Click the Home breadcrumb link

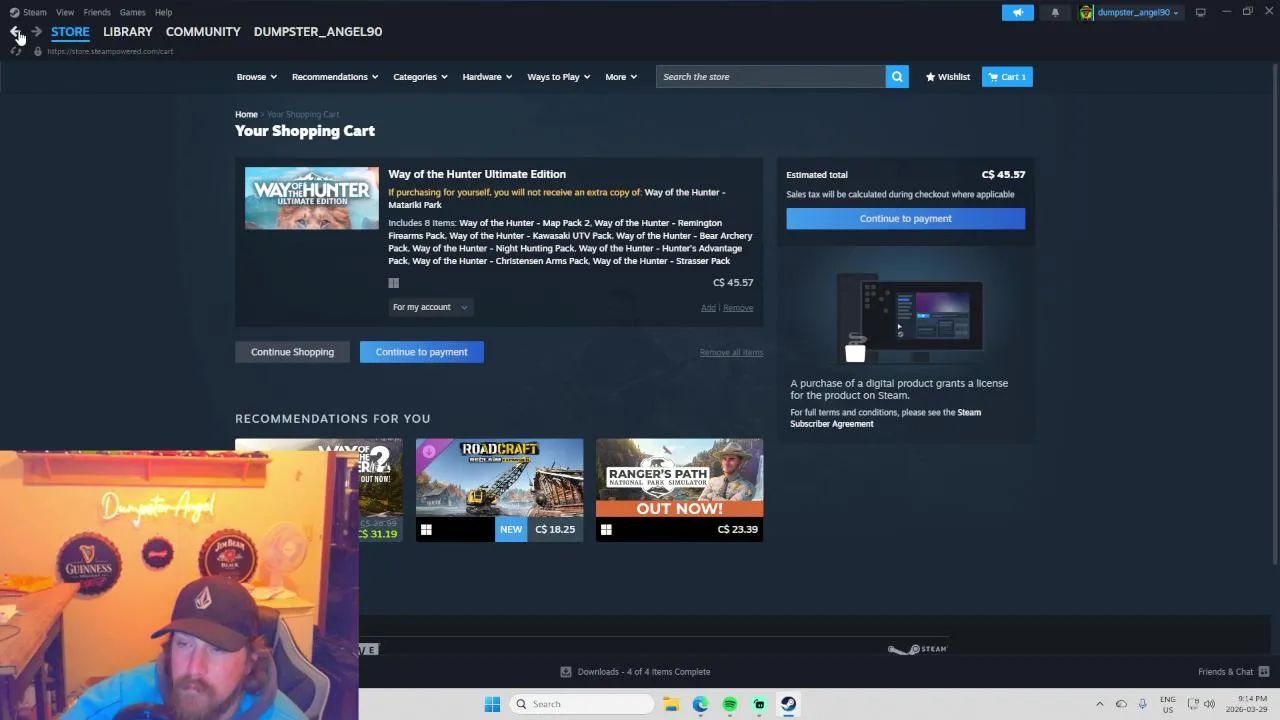pos(246,115)
